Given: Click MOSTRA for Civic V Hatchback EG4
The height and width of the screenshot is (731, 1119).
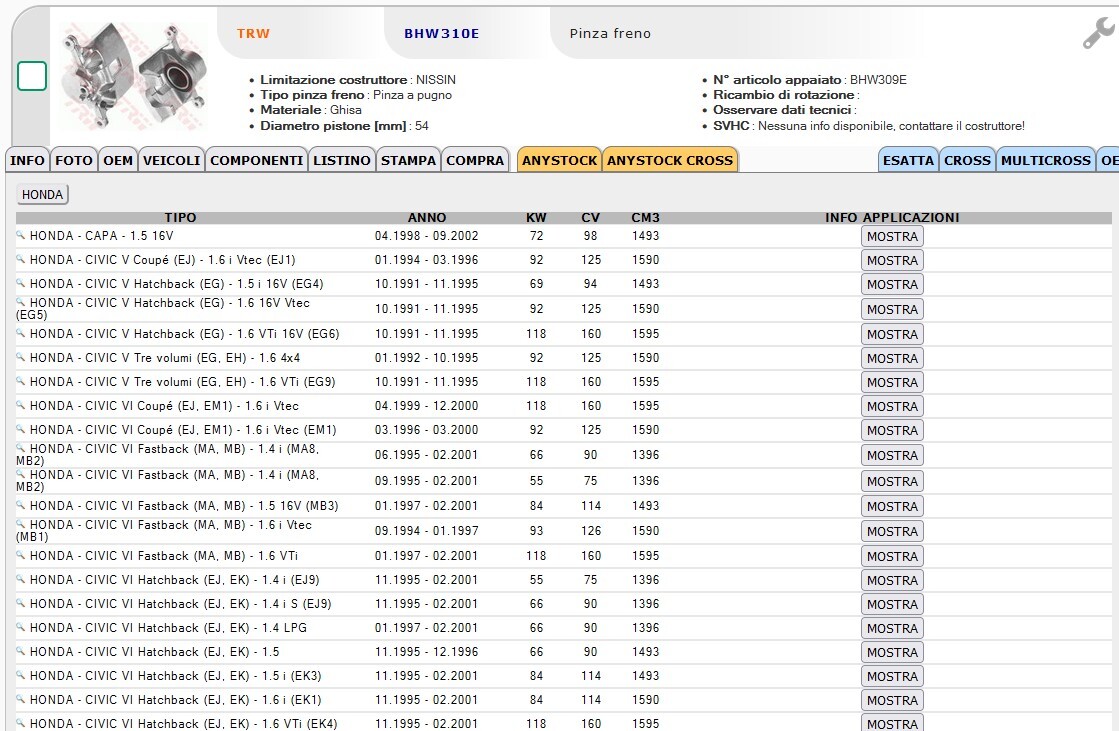Looking at the screenshot, I should (x=892, y=284).
